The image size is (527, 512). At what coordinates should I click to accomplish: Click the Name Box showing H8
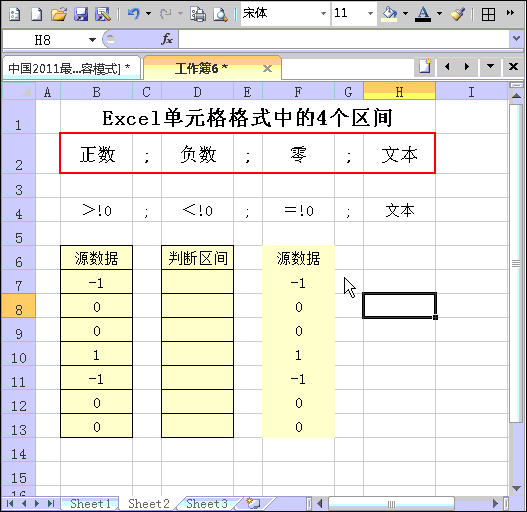43,40
